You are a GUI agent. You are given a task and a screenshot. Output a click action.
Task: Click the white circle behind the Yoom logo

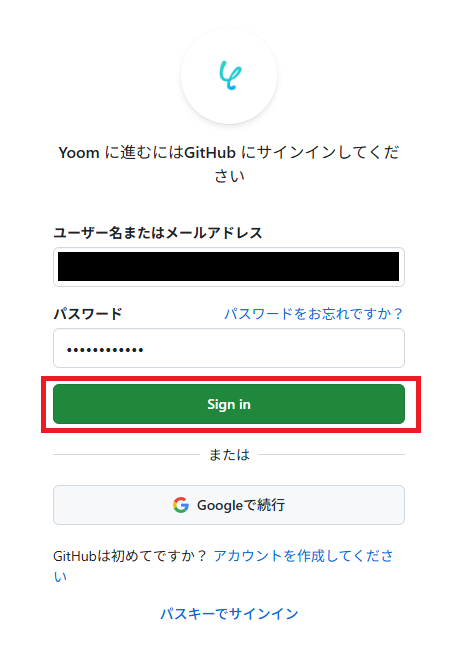coord(229,76)
